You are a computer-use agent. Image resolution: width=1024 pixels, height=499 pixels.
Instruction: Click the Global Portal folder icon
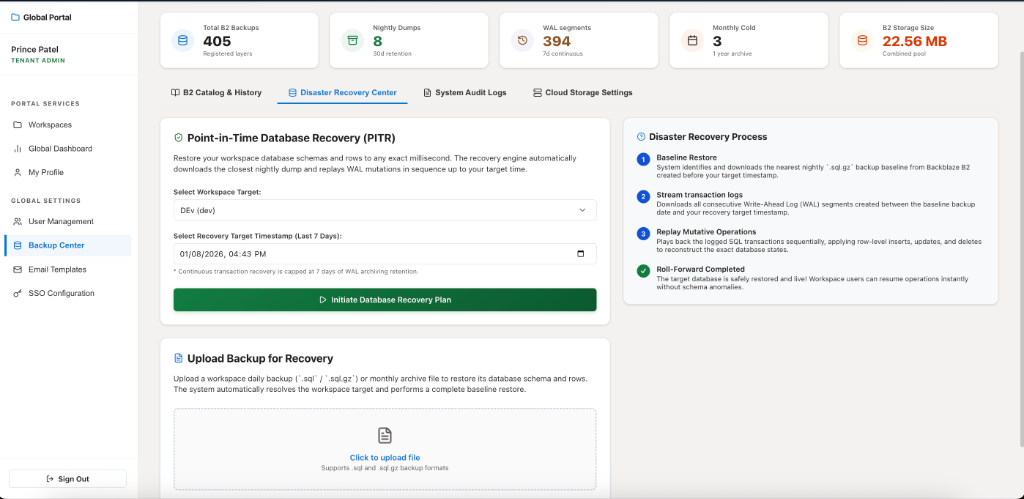tap(15, 18)
